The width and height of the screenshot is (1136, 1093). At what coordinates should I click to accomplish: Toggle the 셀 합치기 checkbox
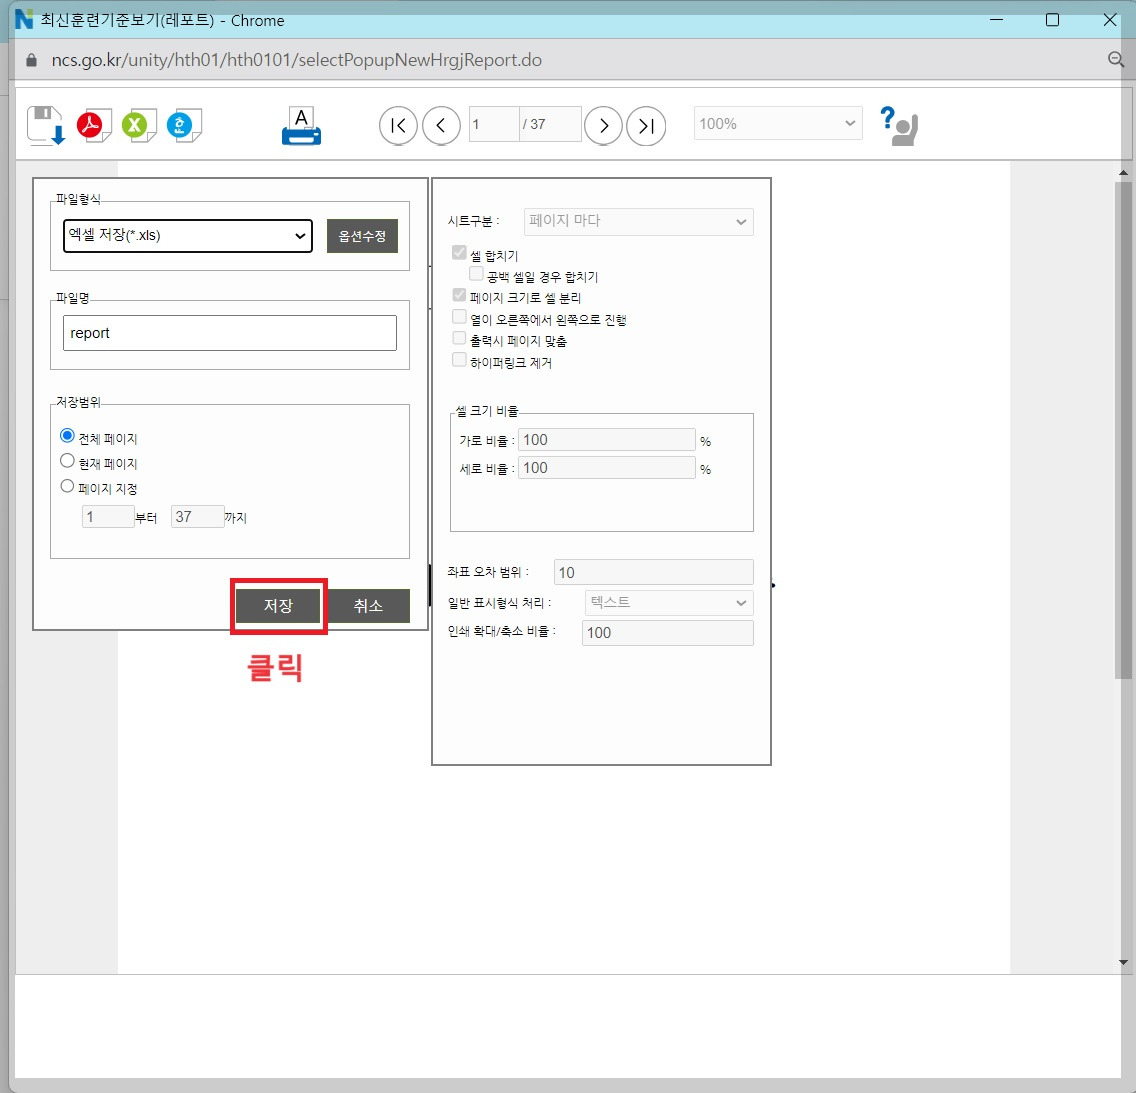click(459, 253)
